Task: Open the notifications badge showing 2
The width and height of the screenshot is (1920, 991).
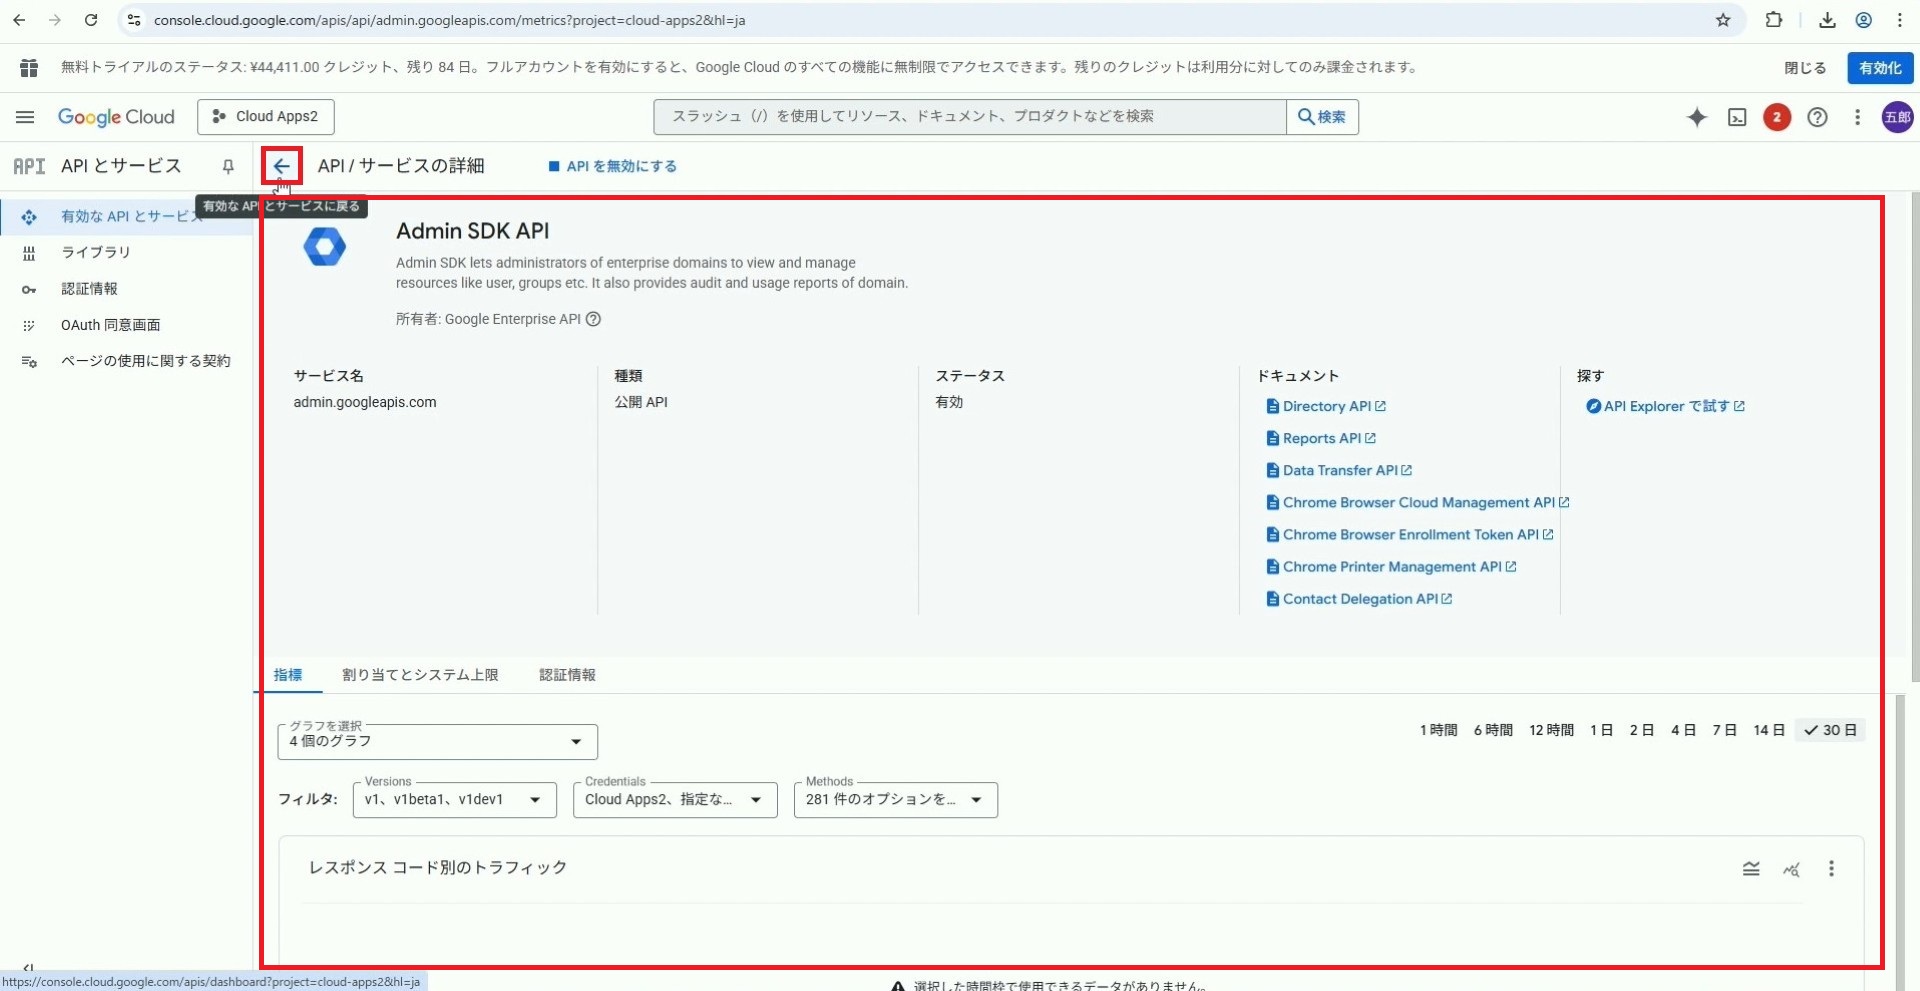Action: coord(1777,117)
